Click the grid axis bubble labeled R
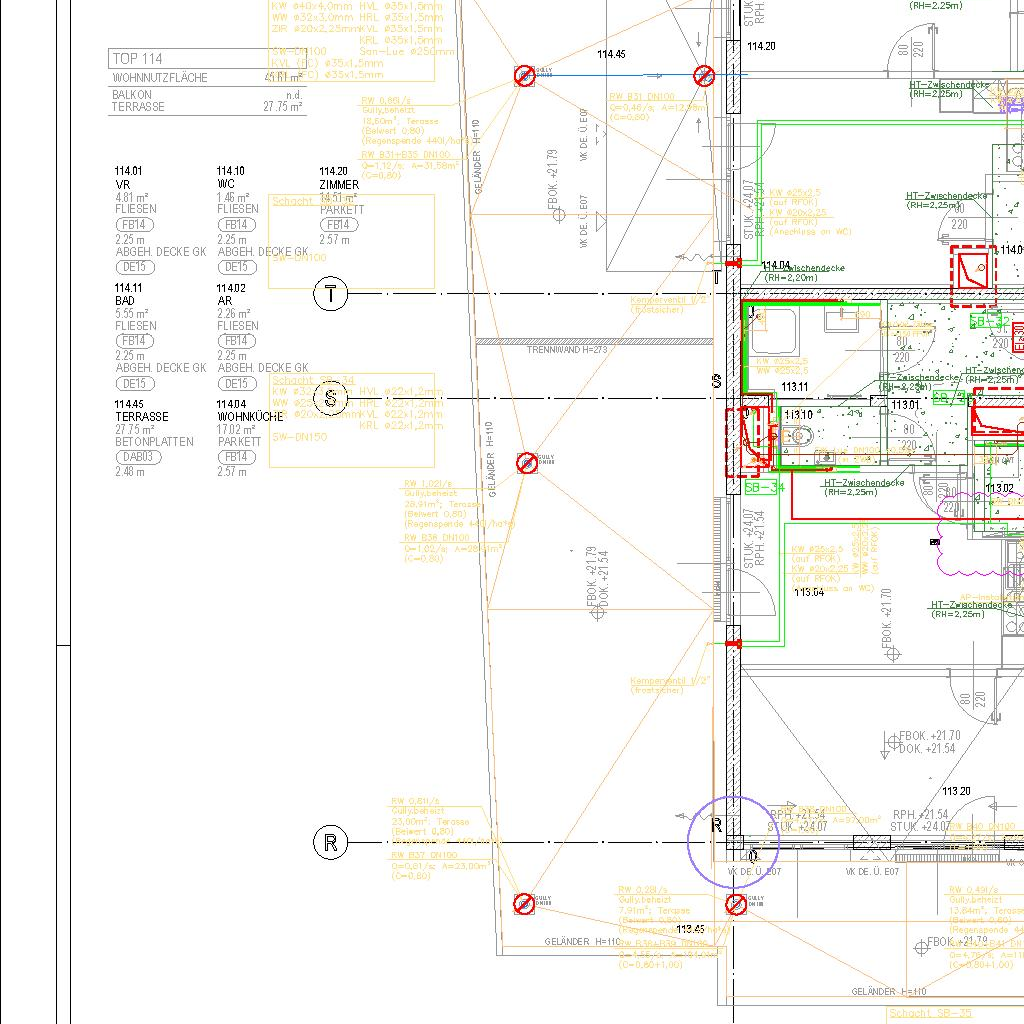 point(331,842)
